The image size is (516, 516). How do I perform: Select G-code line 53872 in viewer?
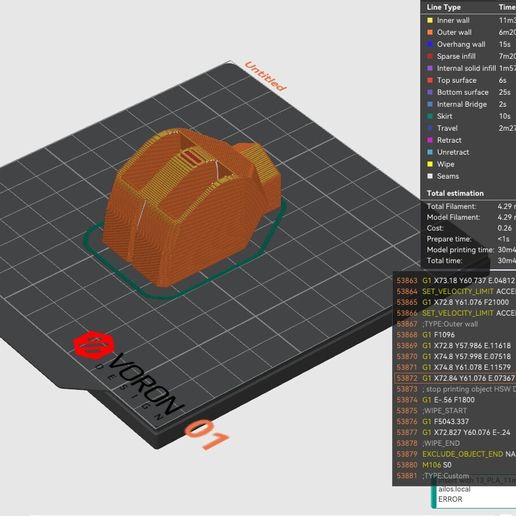(x=455, y=378)
